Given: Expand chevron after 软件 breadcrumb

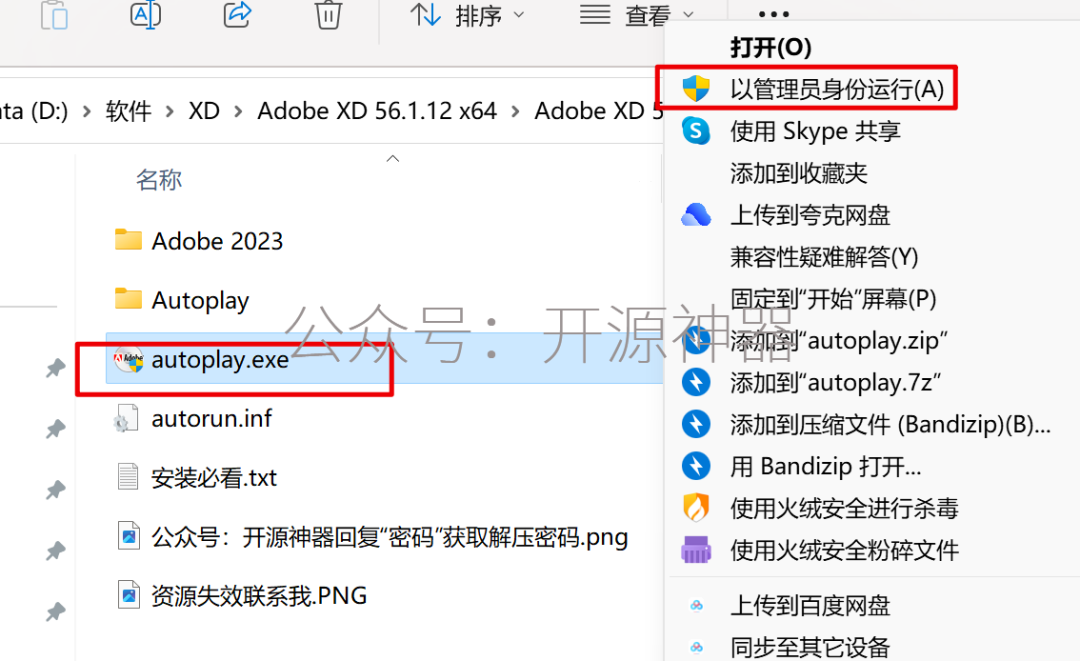Looking at the screenshot, I should pos(169,111).
